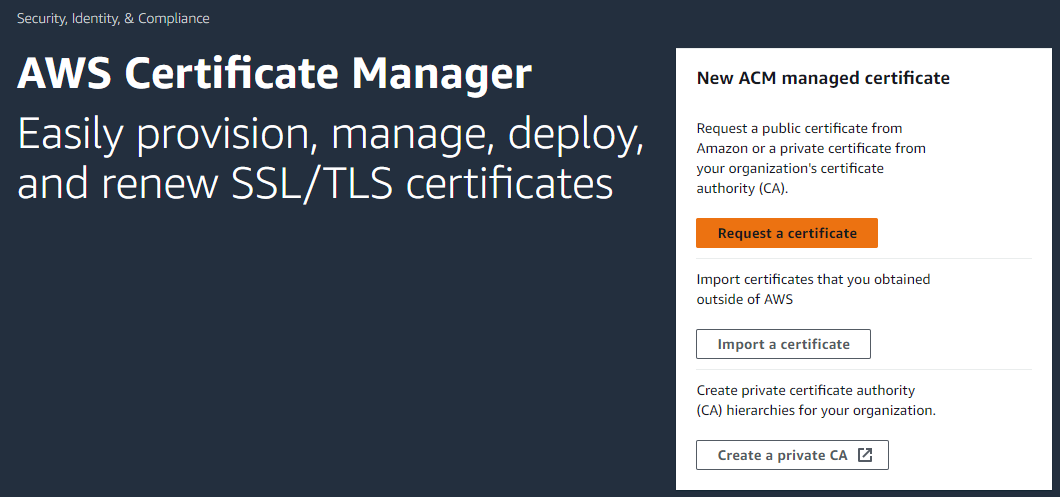Click the New ACM managed certificate title
The height and width of the screenshot is (497, 1060).
tap(823, 78)
